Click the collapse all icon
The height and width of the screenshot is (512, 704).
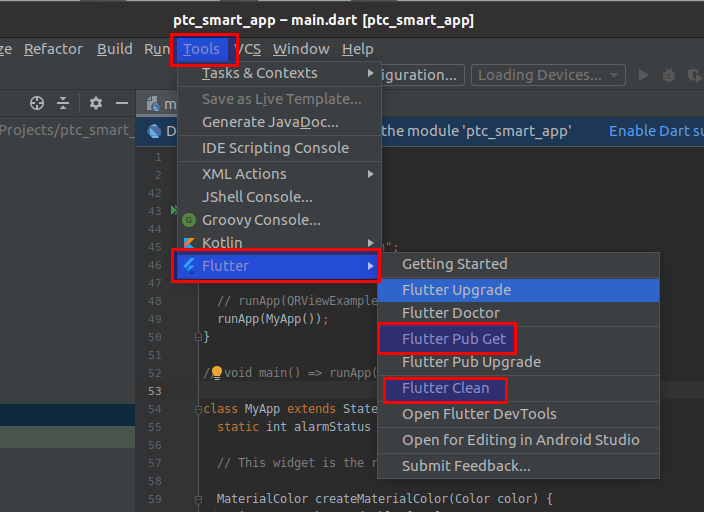(x=63, y=103)
